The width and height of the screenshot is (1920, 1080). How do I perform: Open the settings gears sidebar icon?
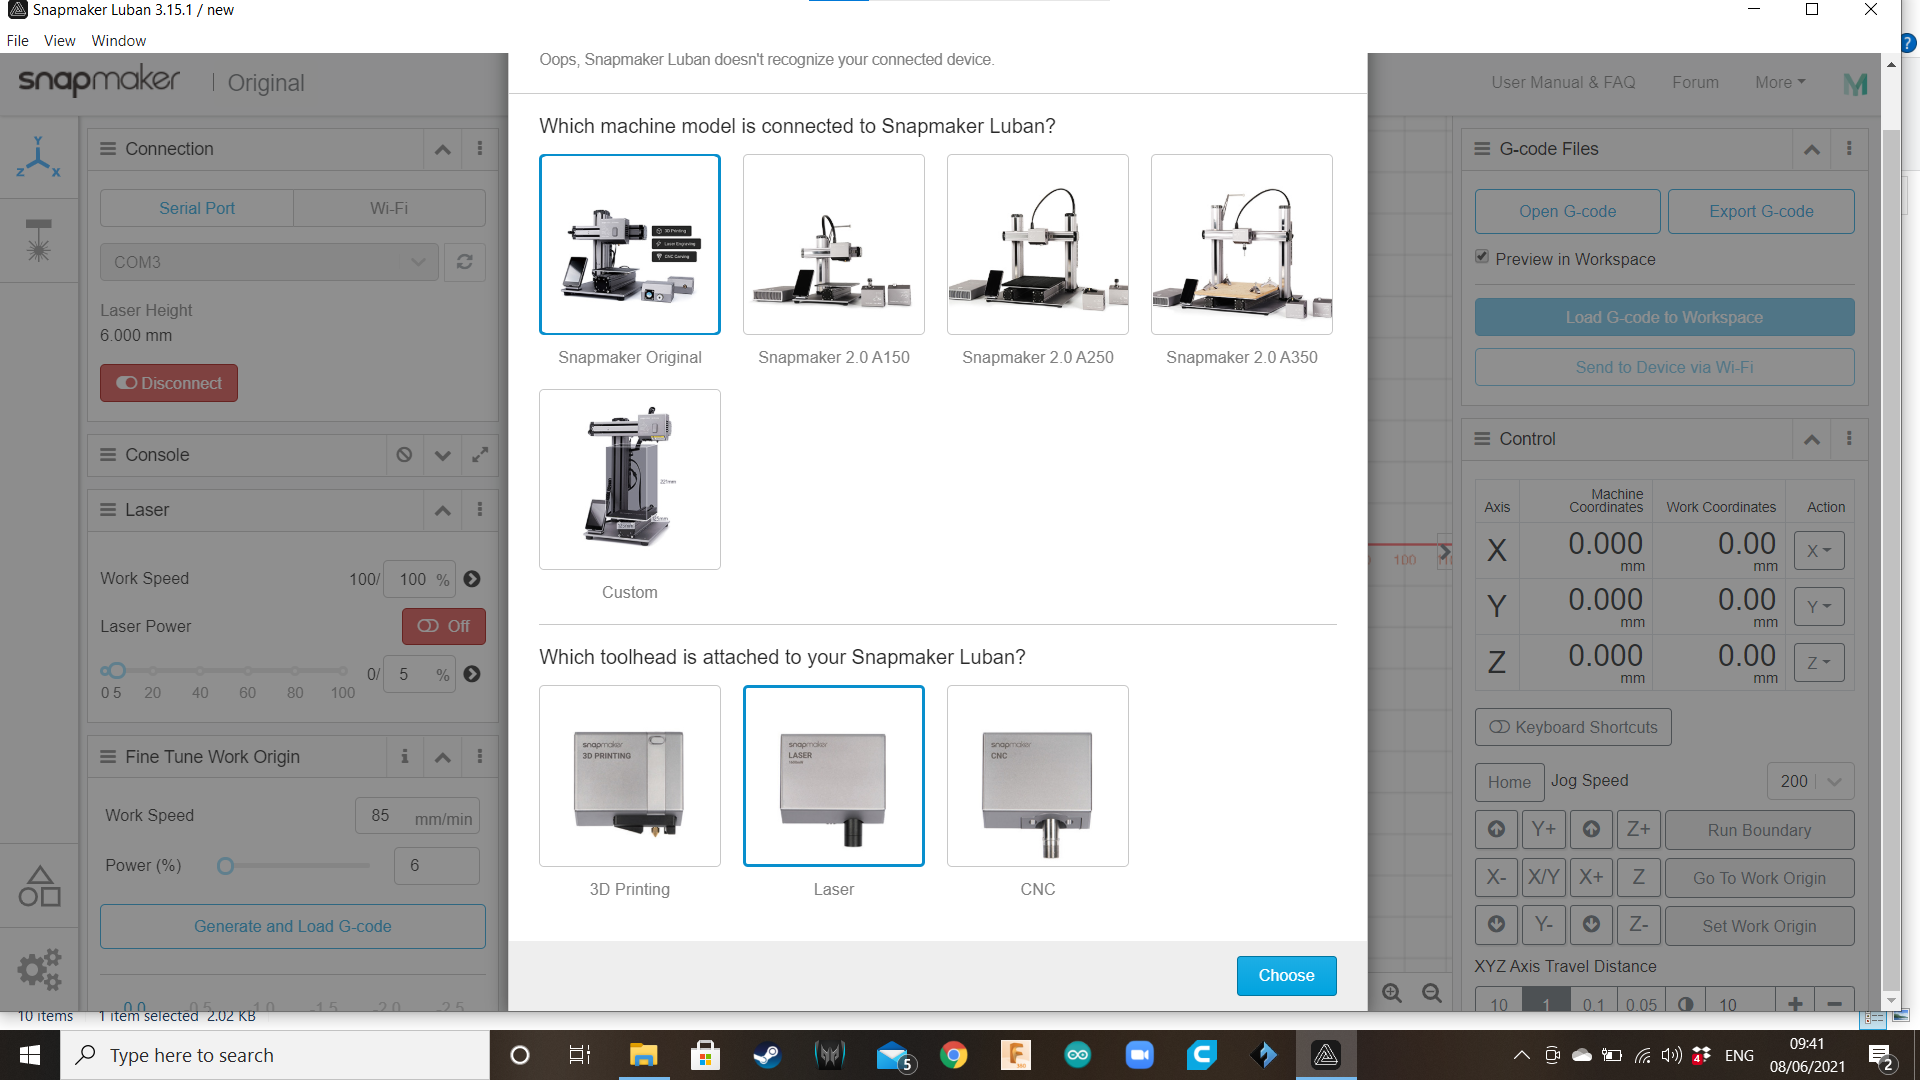click(x=38, y=968)
